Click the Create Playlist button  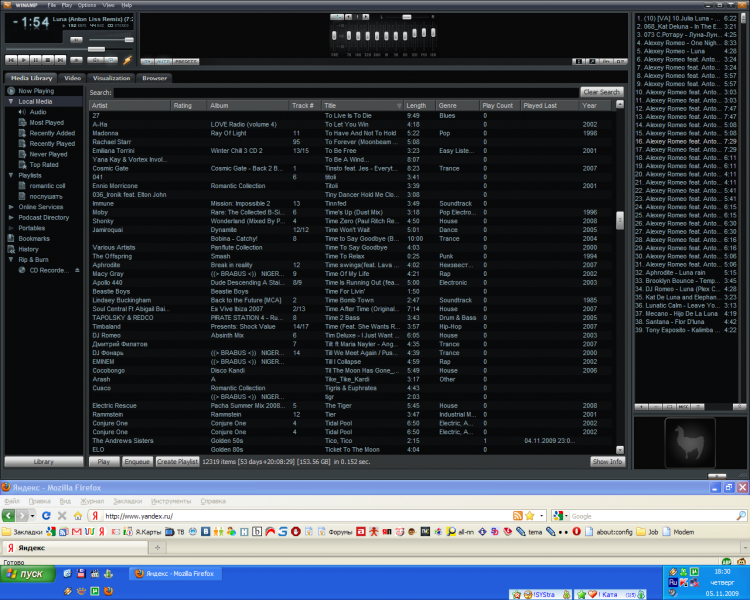(x=177, y=462)
